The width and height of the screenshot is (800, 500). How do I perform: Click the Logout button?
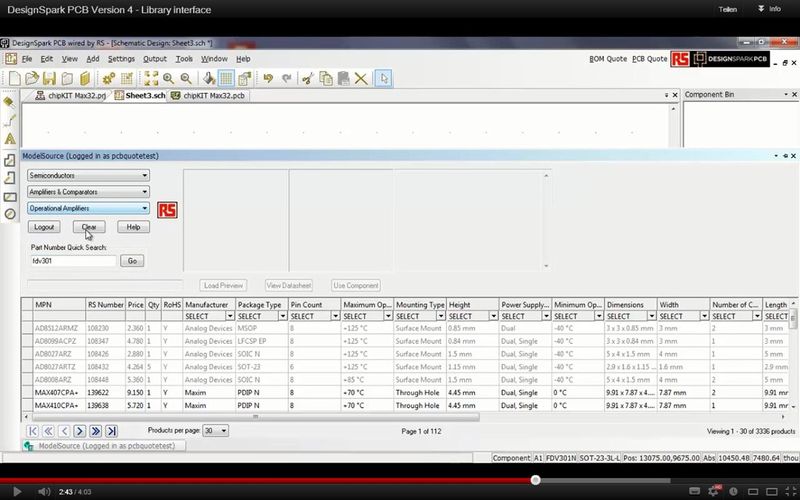point(44,227)
